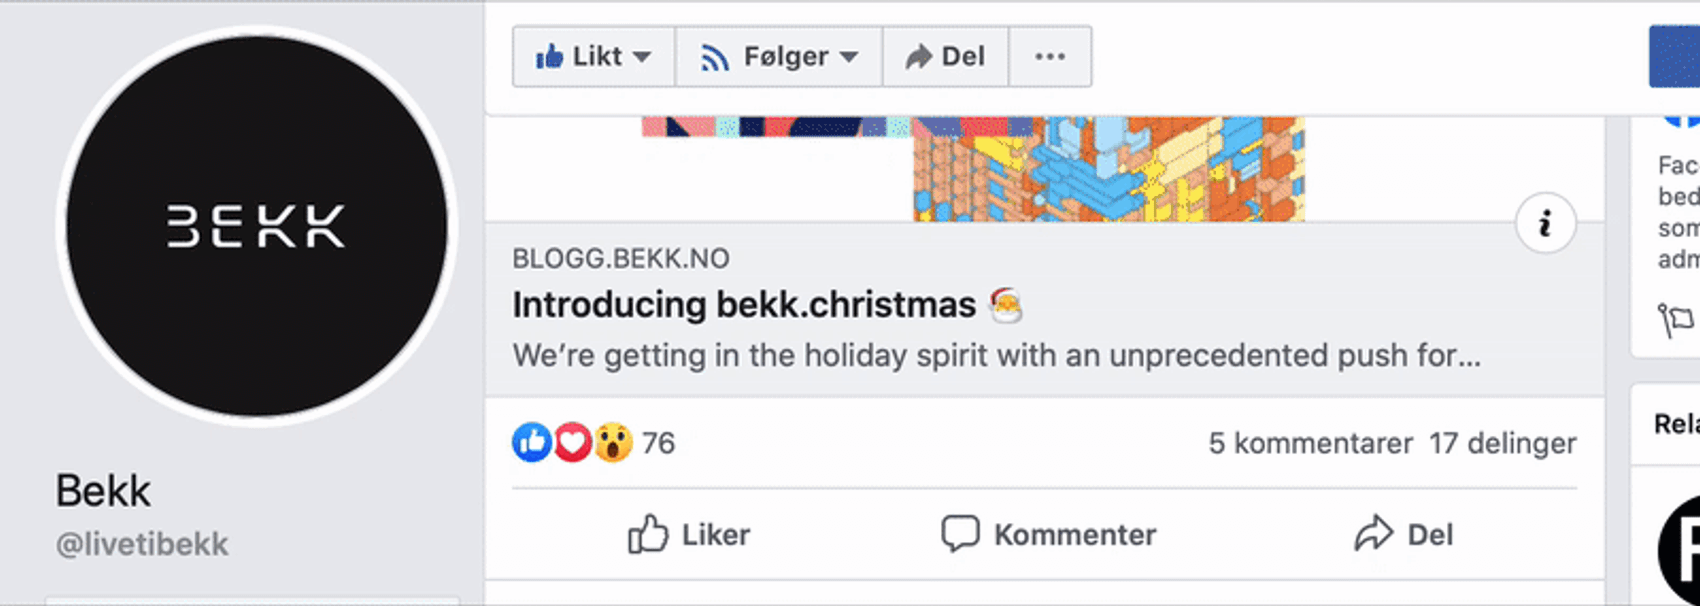Click the wow face reaction icon
Screen dimensions: 1700x606
point(613,442)
